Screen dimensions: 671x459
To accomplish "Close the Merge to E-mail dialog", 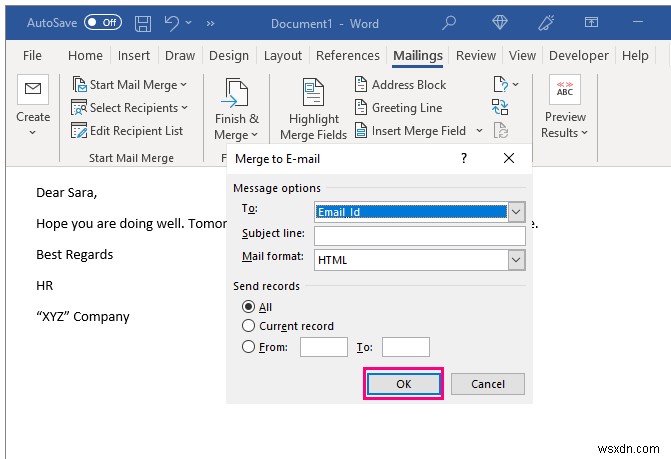I will point(509,158).
